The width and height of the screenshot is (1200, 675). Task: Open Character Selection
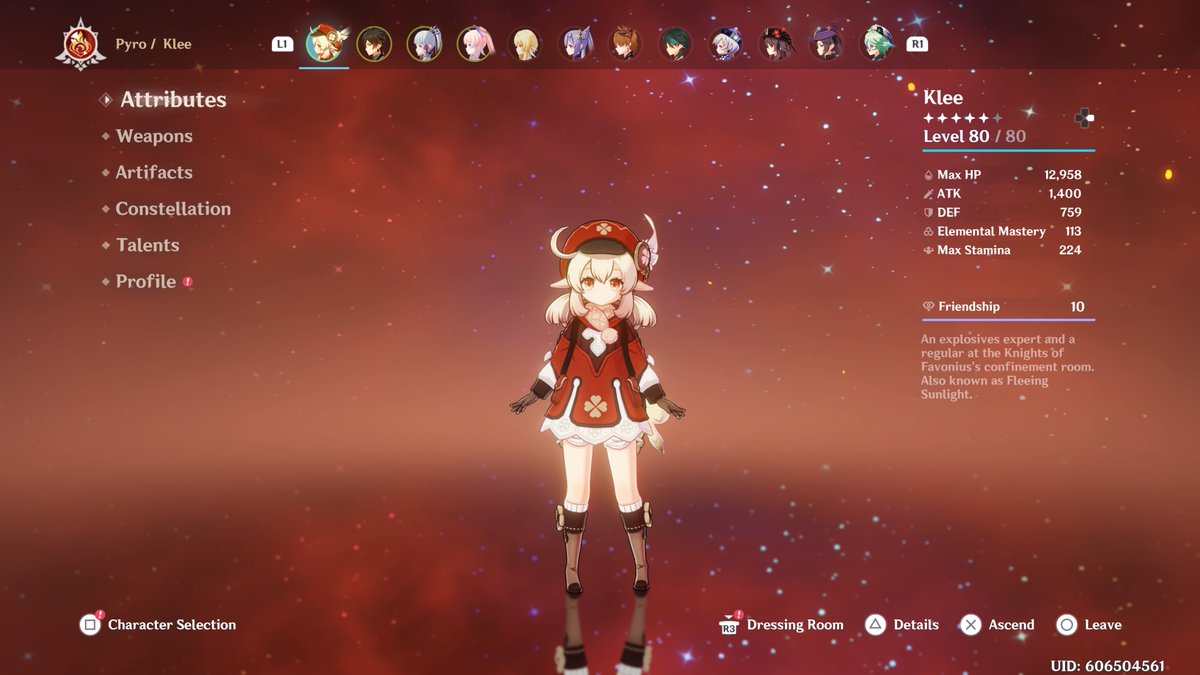click(x=172, y=625)
